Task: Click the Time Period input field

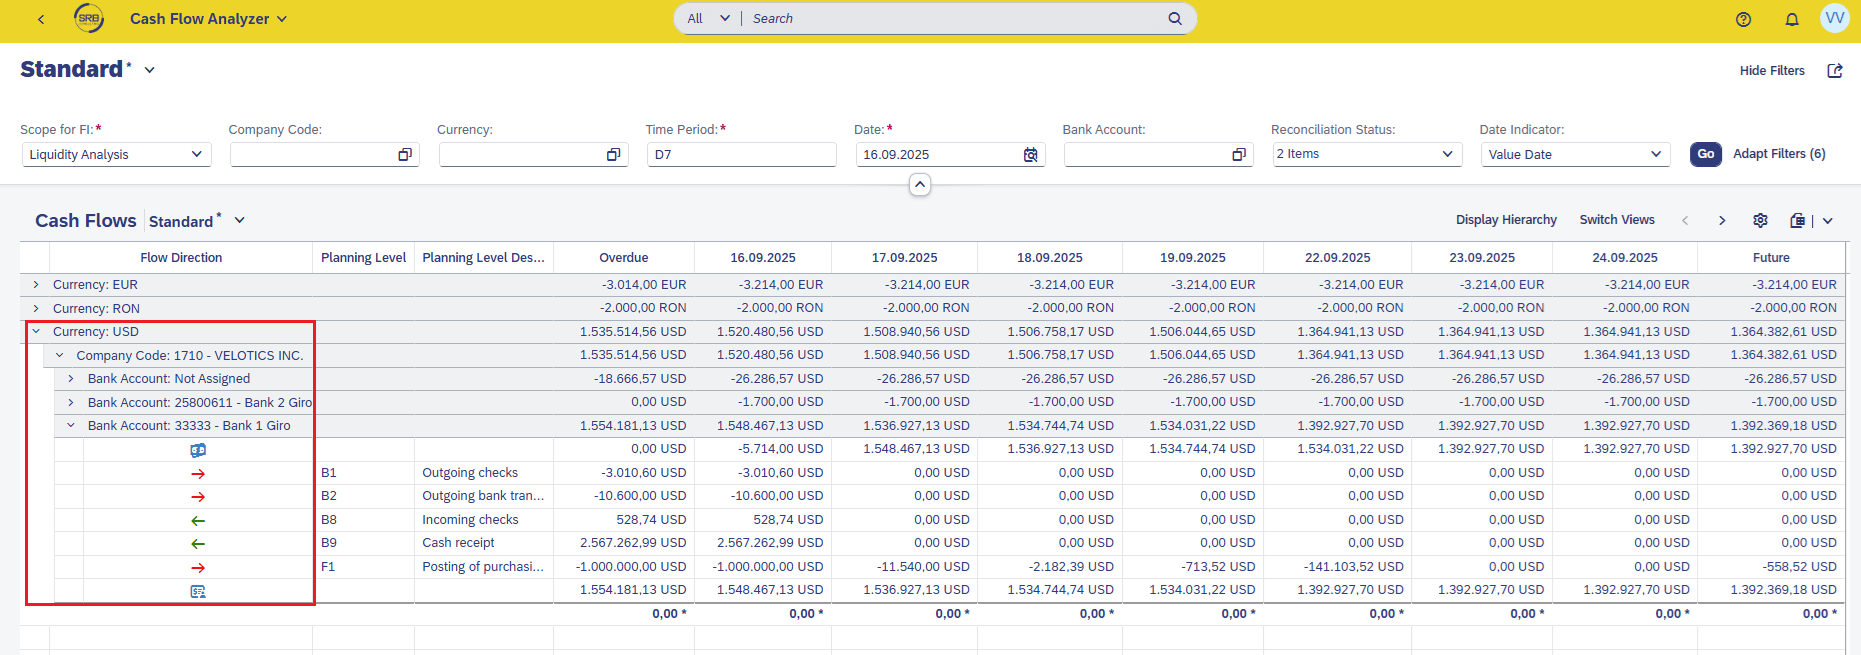Action: (740, 155)
